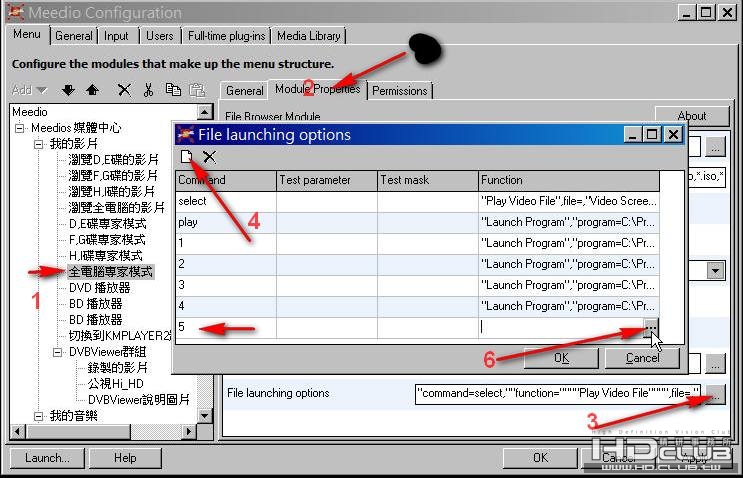Click the main configuration OK button
Screen dimensions: 743x478
pyautogui.click(x=540, y=458)
